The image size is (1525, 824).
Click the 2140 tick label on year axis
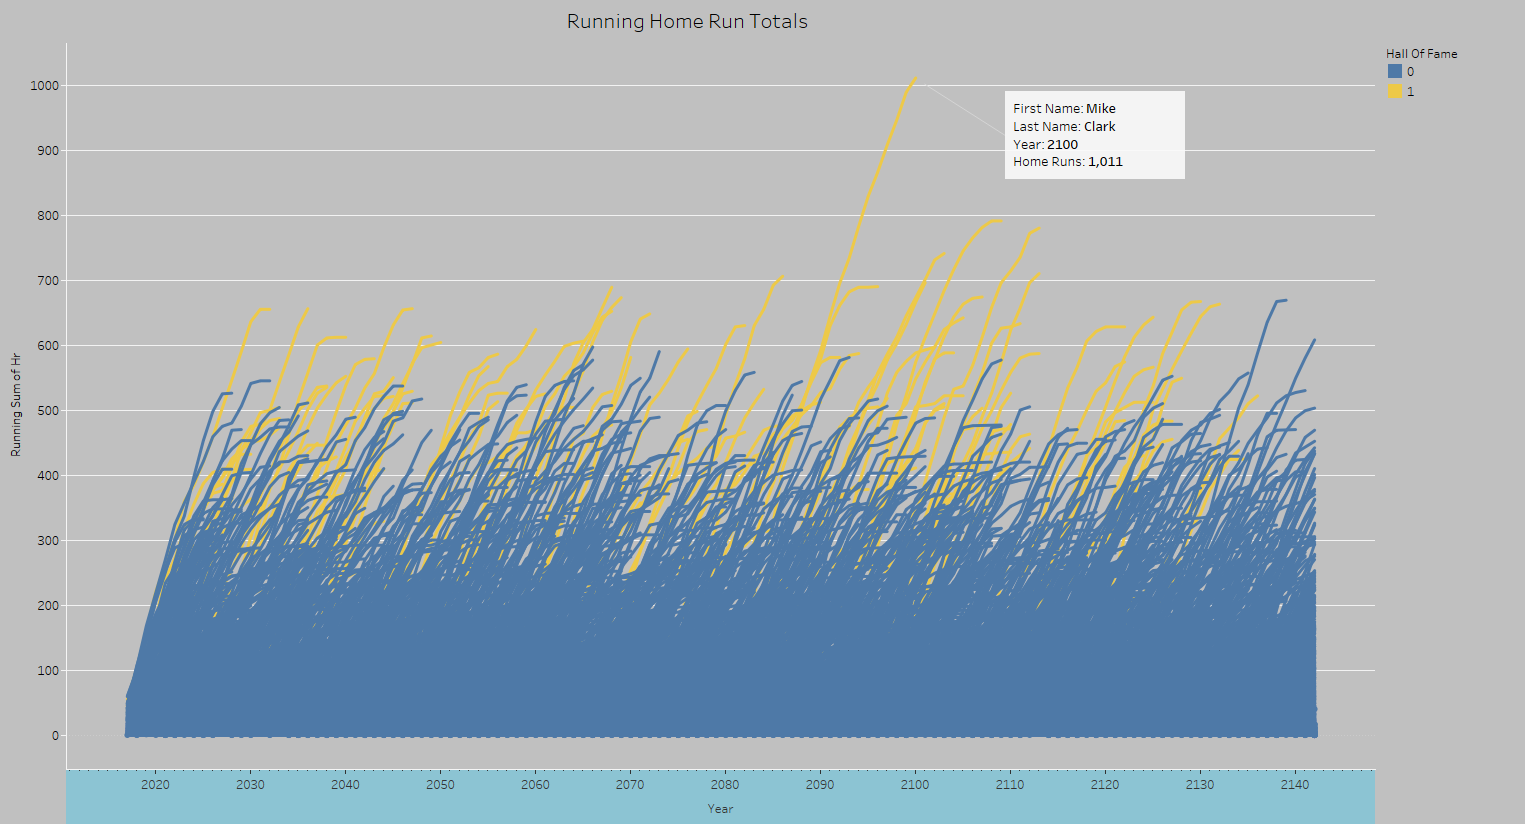click(1294, 785)
